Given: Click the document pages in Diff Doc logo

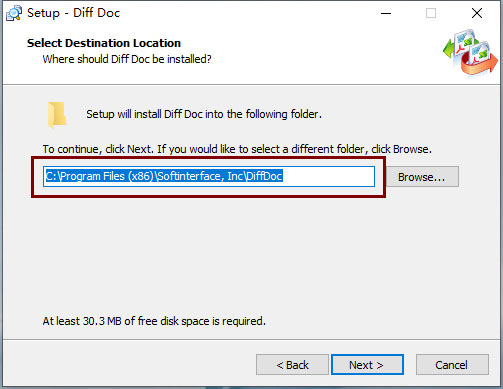Looking at the screenshot, I should point(472,47).
